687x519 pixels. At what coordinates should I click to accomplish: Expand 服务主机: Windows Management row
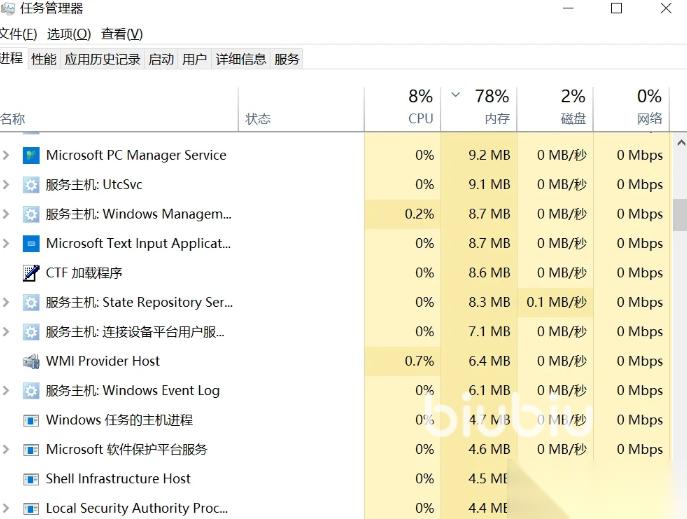6,214
